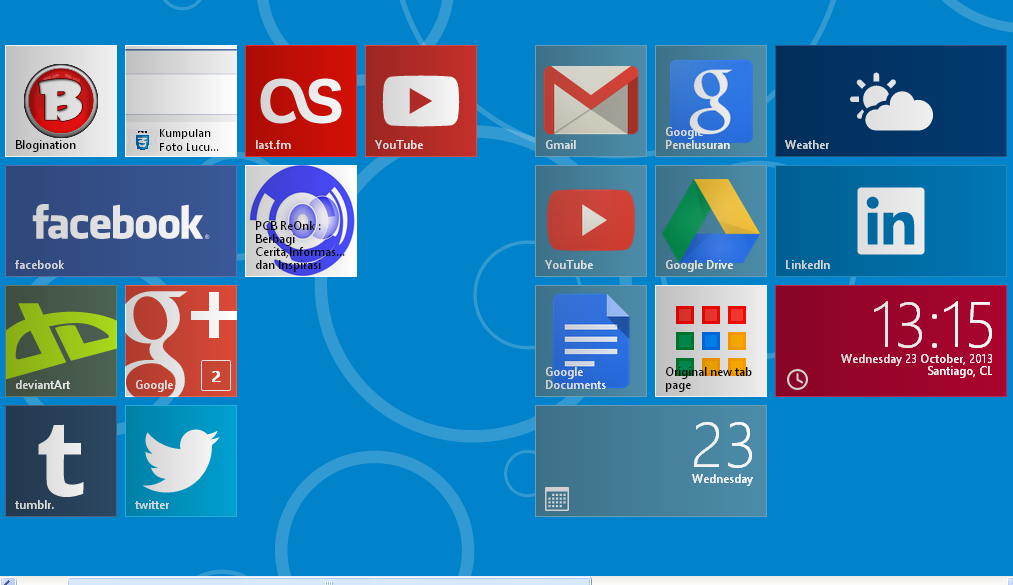Open the Gmail tile
This screenshot has height=585, width=1013.
[x=591, y=101]
